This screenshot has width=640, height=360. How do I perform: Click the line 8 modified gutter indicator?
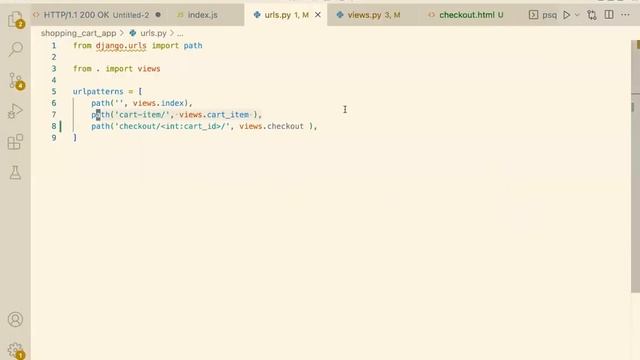tap(60, 126)
